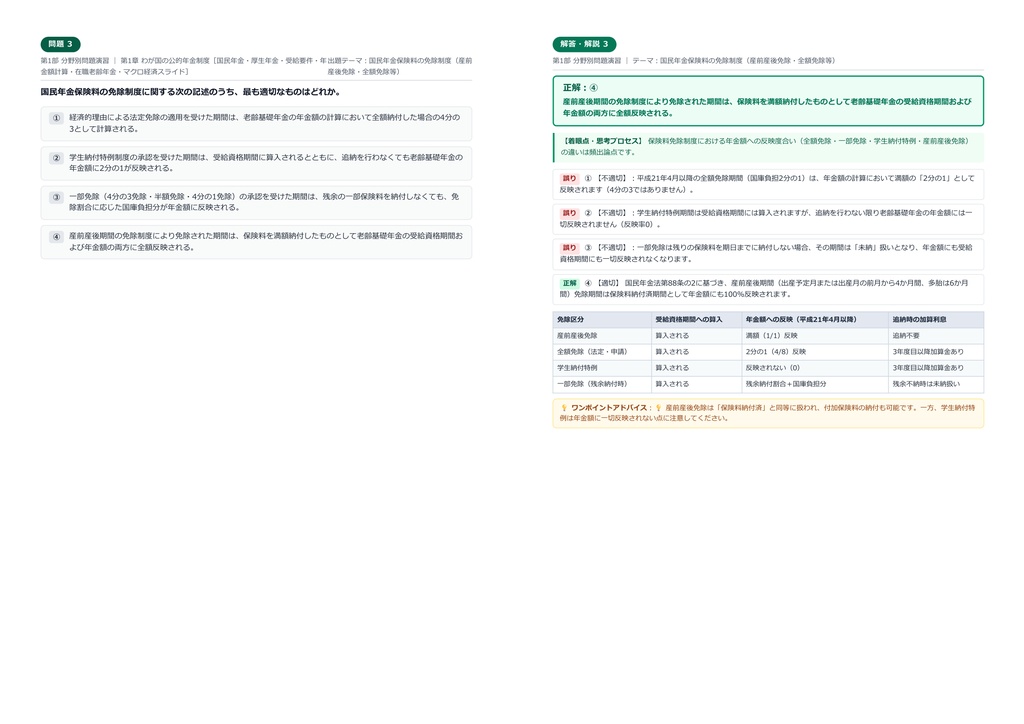Click the 産前産後免除 table row label
1024x724 pixels.
tap(577, 336)
